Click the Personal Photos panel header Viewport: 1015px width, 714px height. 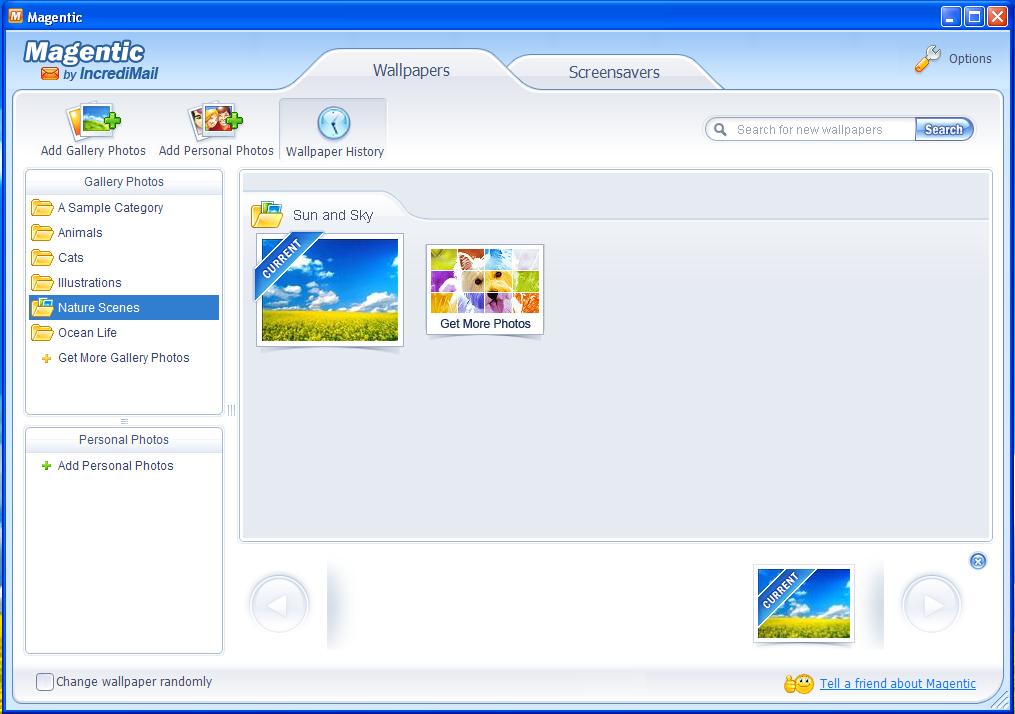[124, 440]
